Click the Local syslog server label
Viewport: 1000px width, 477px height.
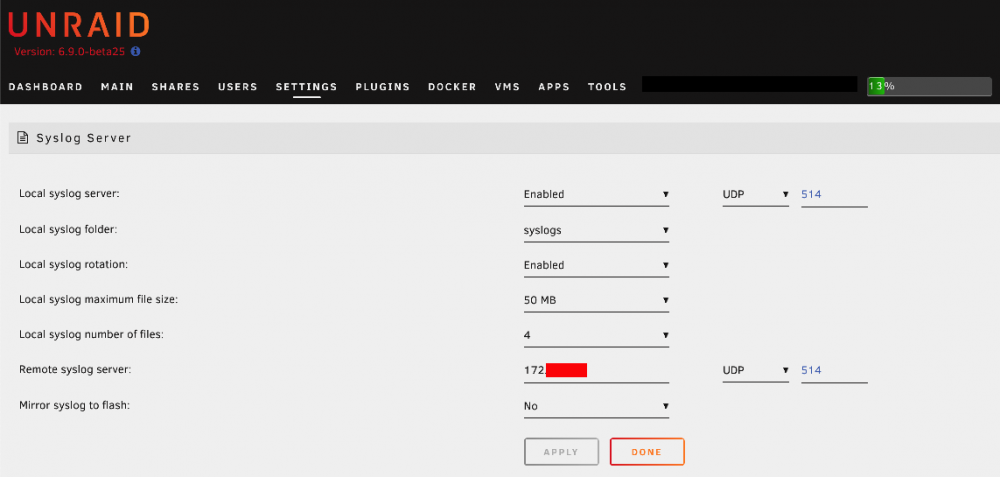pos(70,193)
